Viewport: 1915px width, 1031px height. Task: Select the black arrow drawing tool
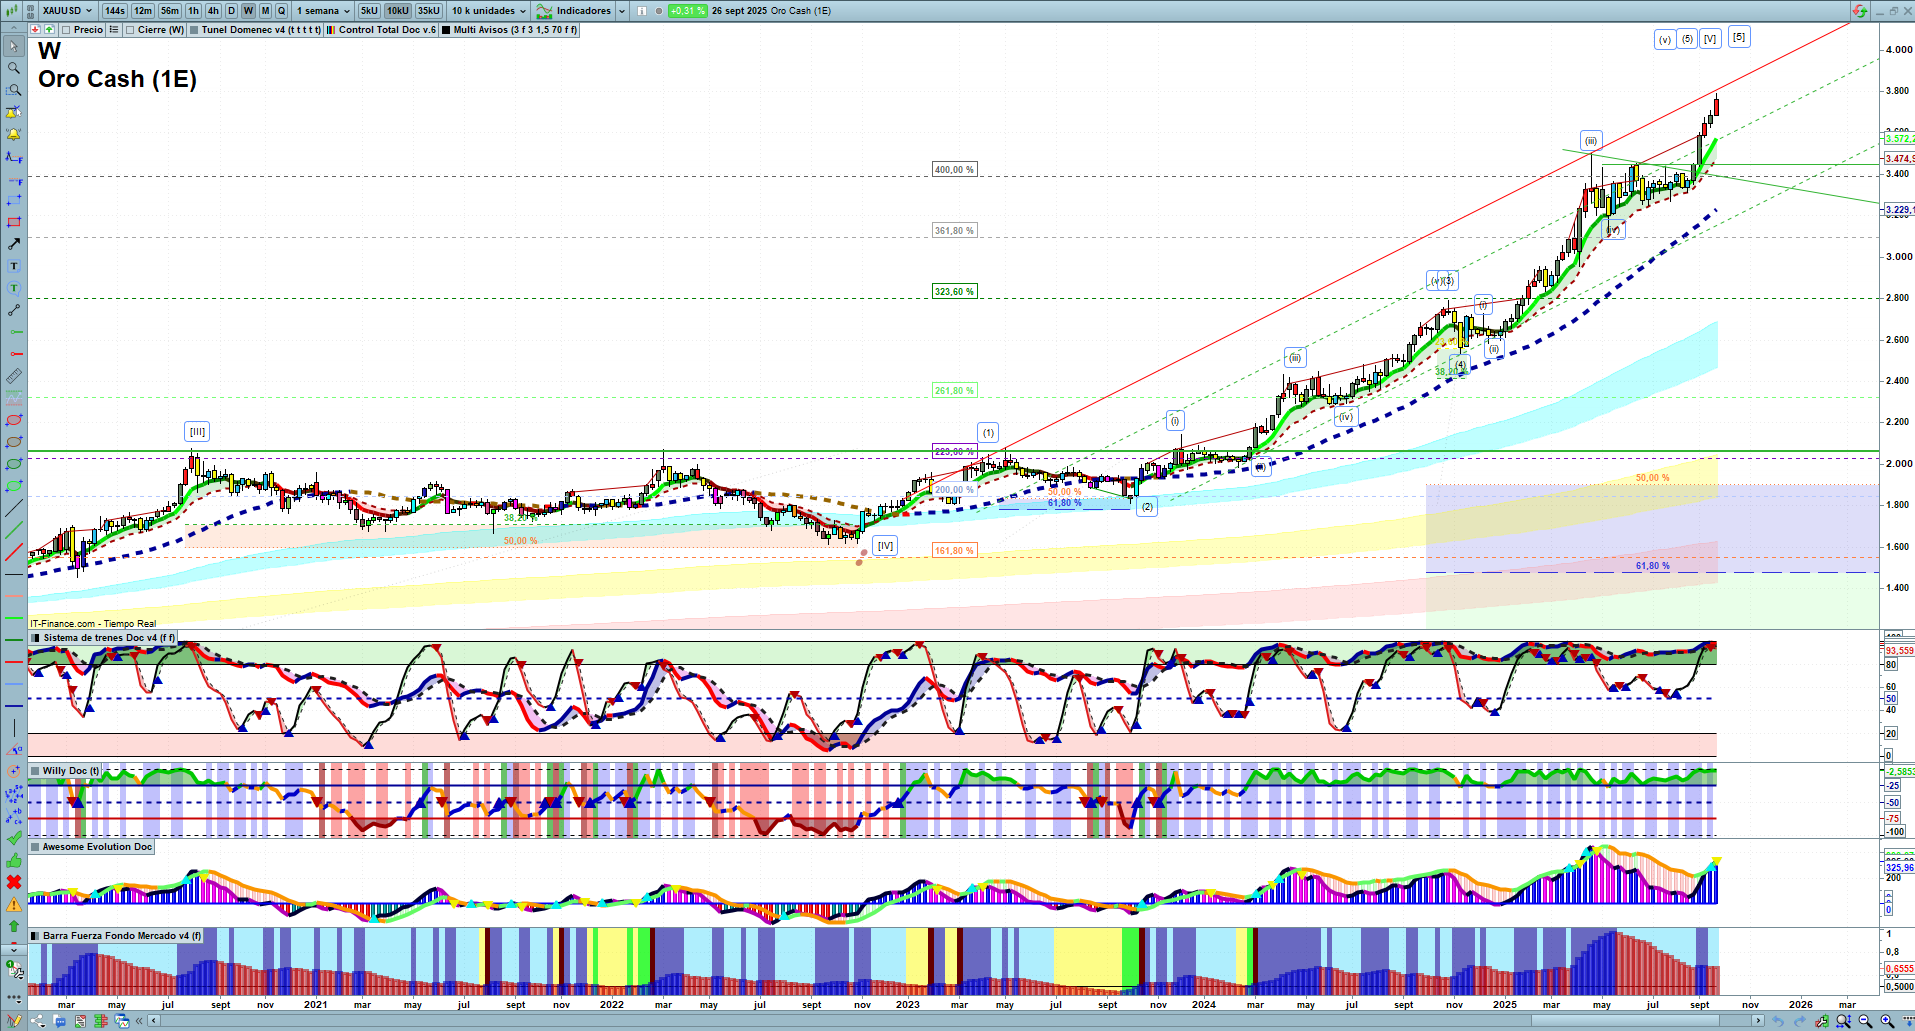coord(14,244)
